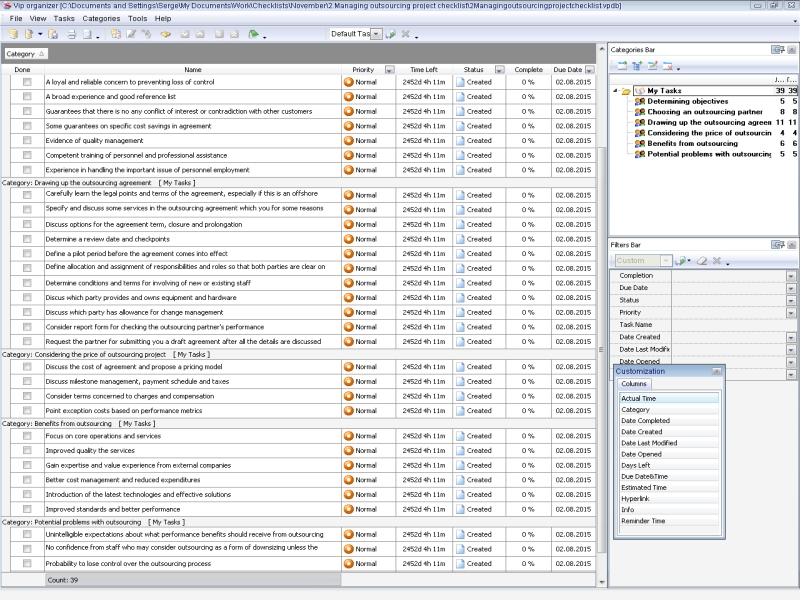The height and width of the screenshot is (600, 800).
Task: Expand the Completion filter dropdown
Action: tap(791, 275)
